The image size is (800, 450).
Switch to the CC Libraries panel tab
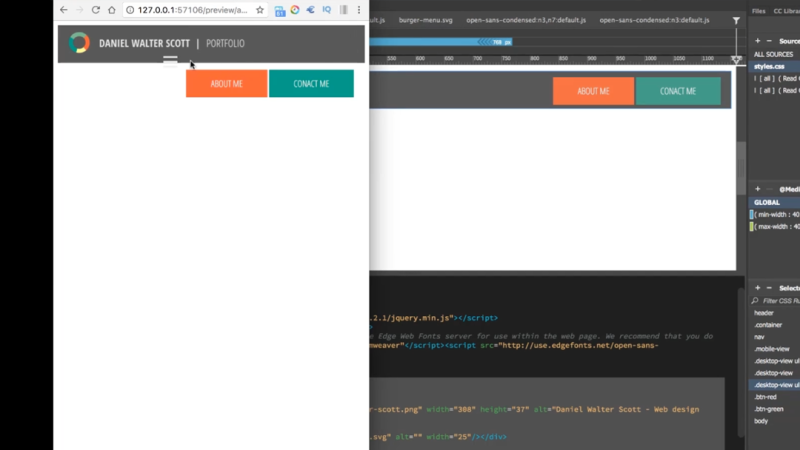(787, 11)
